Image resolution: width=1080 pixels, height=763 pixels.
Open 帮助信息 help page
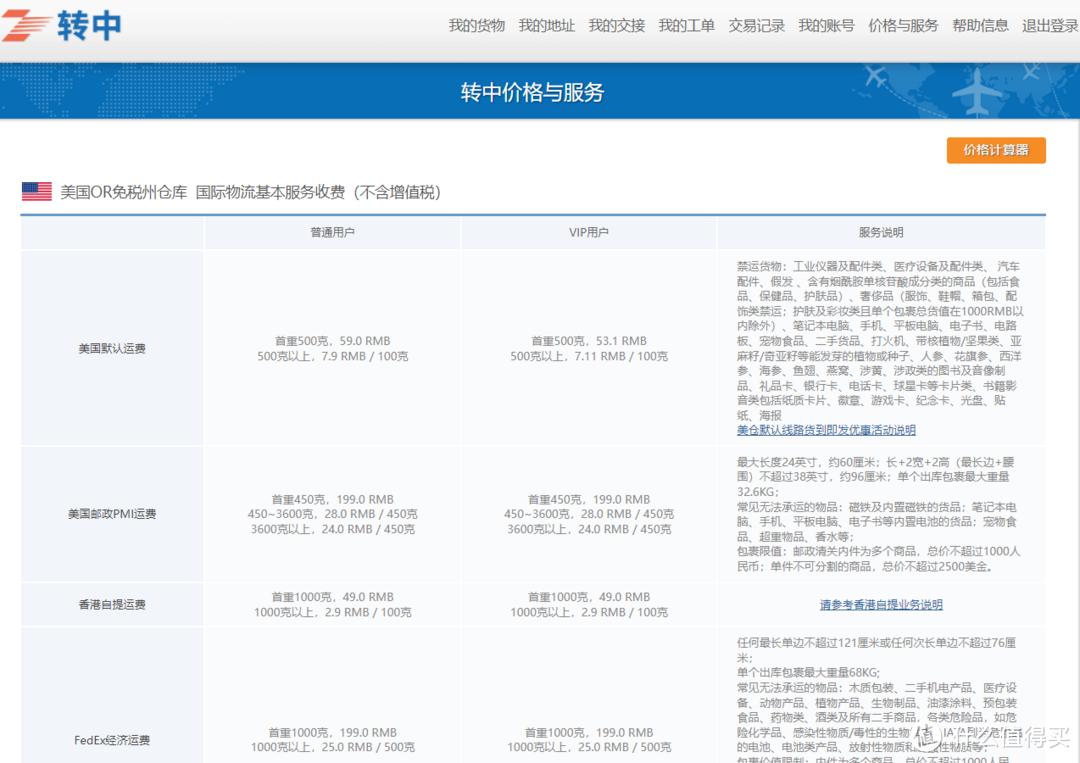pyautogui.click(x=980, y=27)
